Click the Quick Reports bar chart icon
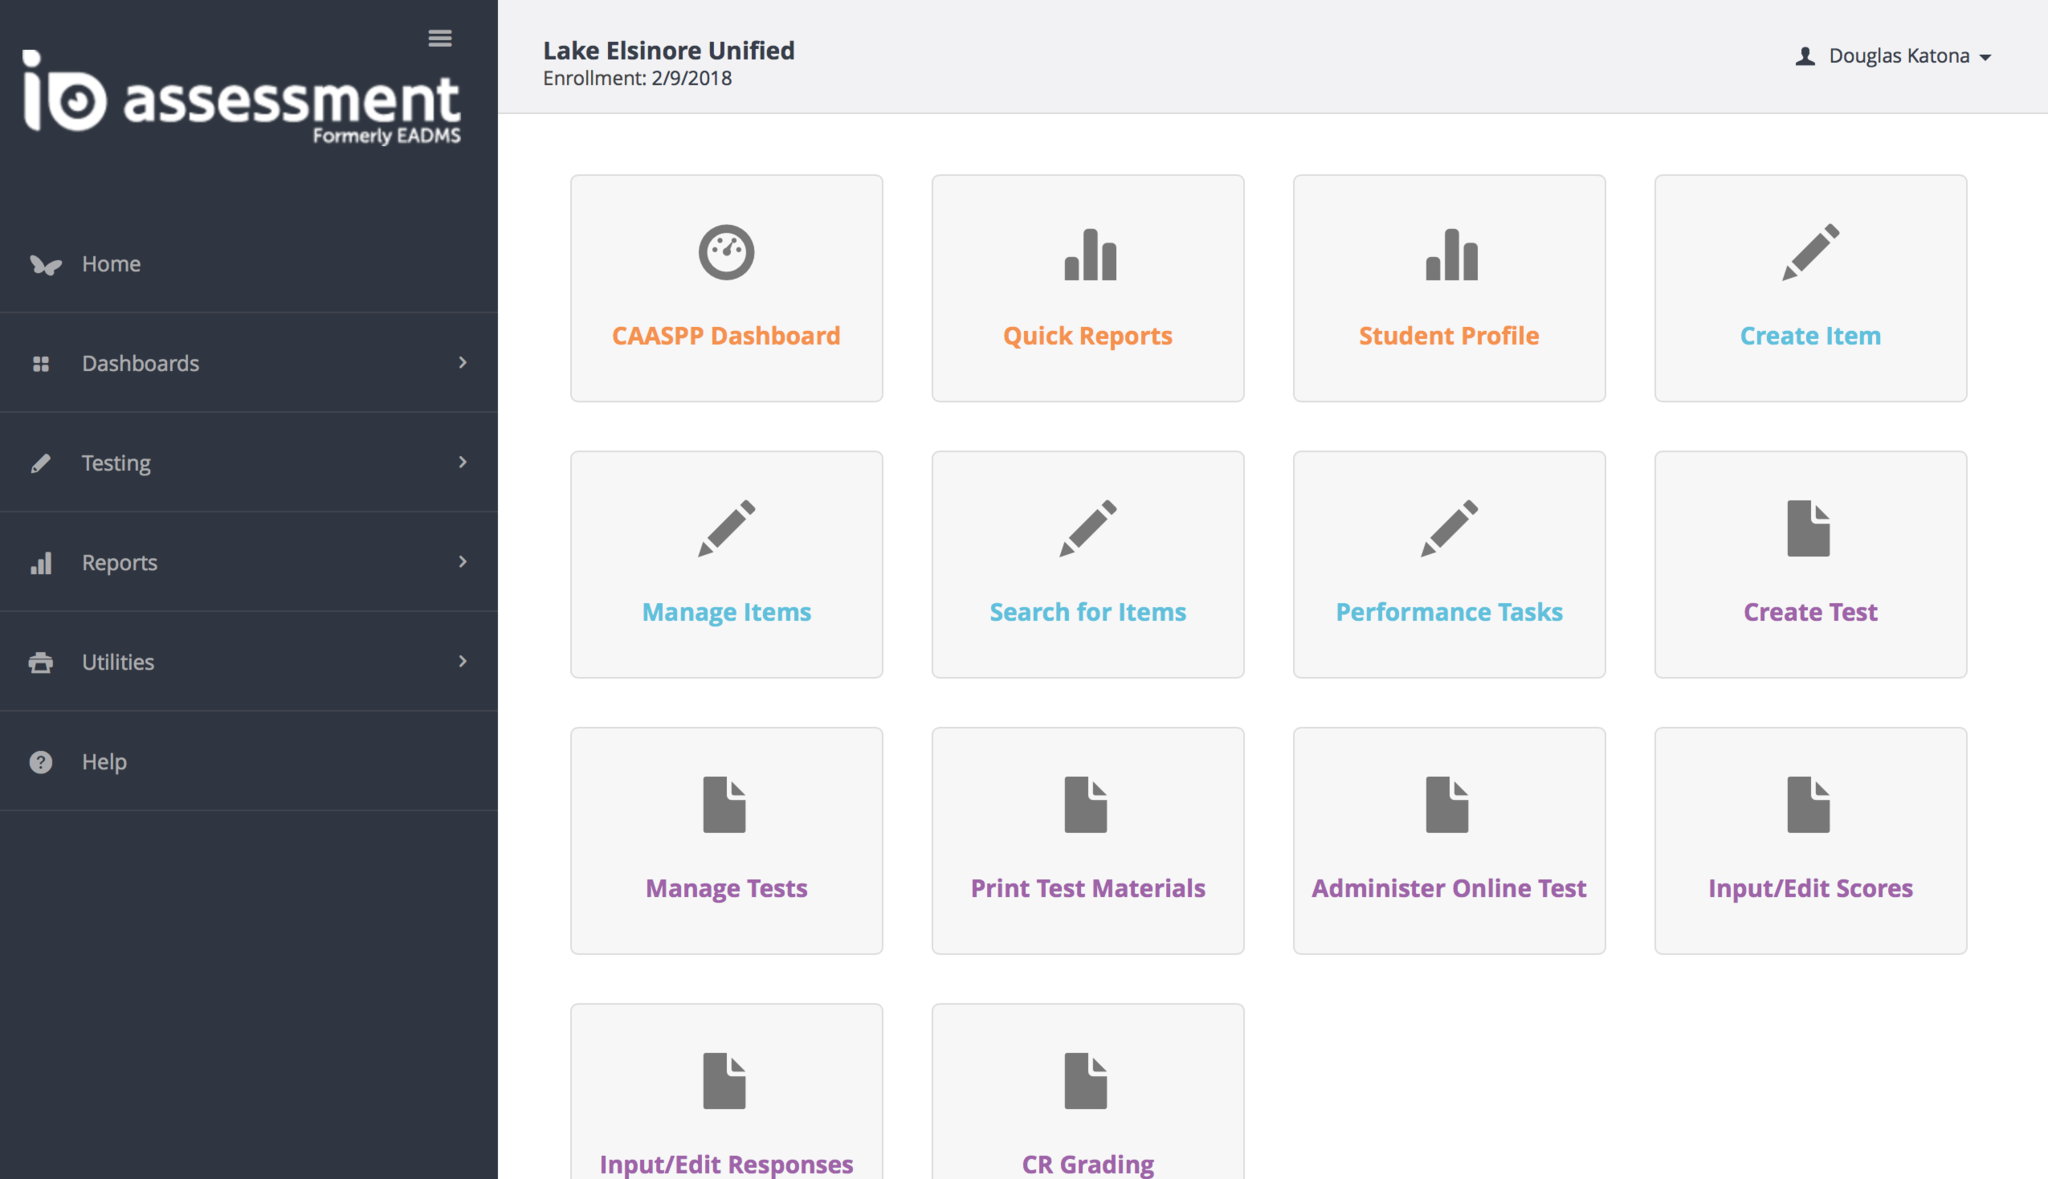This screenshot has height=1179, width=2048. pos(1089,254)
